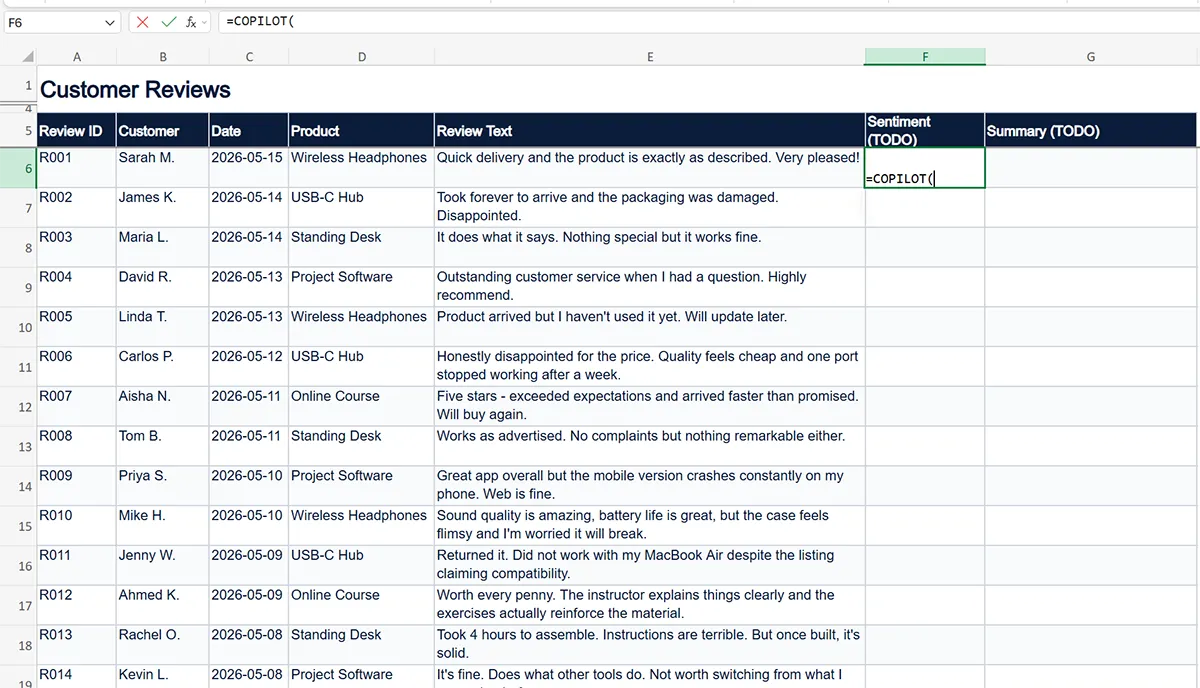Confirm the formula with the green checkmark

coord(168,22)
